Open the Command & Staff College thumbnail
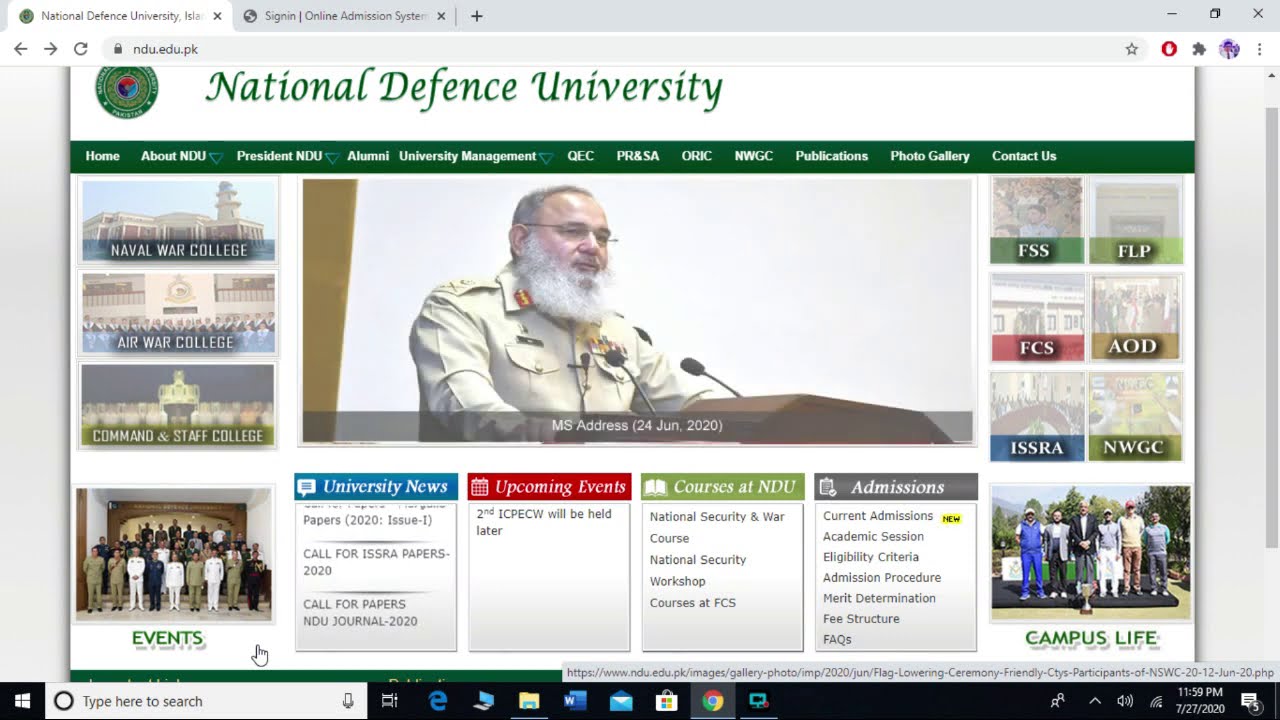 [x=178, y=405]
